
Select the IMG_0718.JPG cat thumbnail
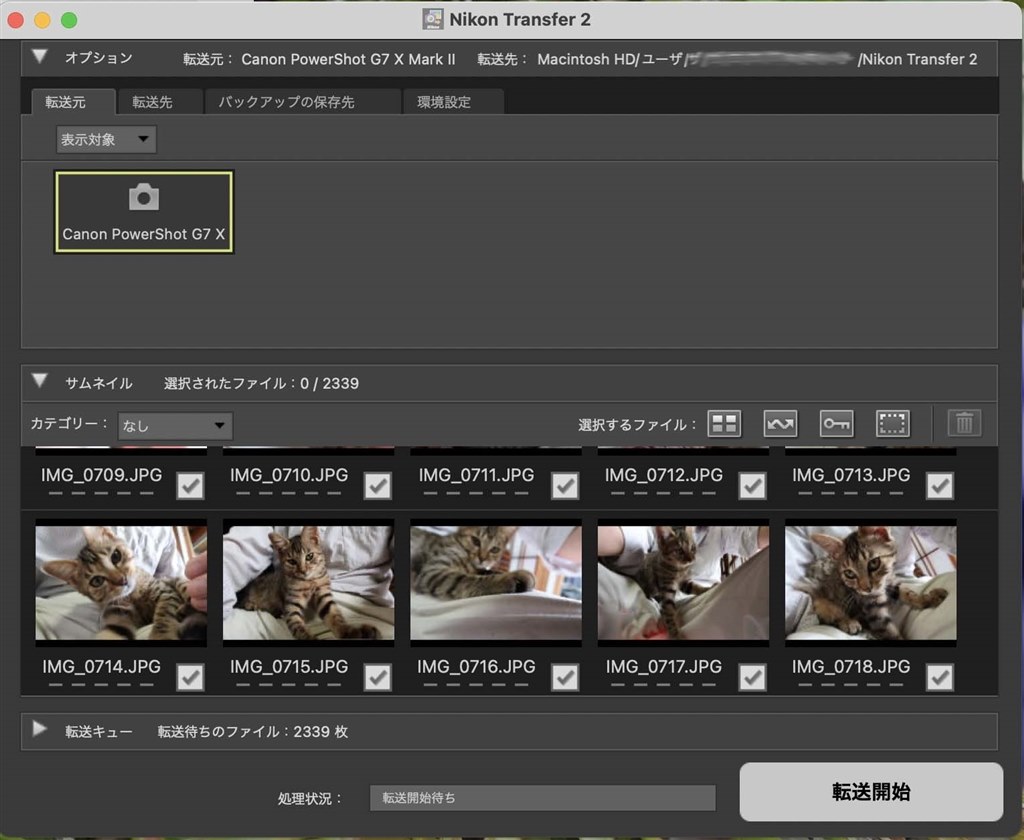click(871, 583)
